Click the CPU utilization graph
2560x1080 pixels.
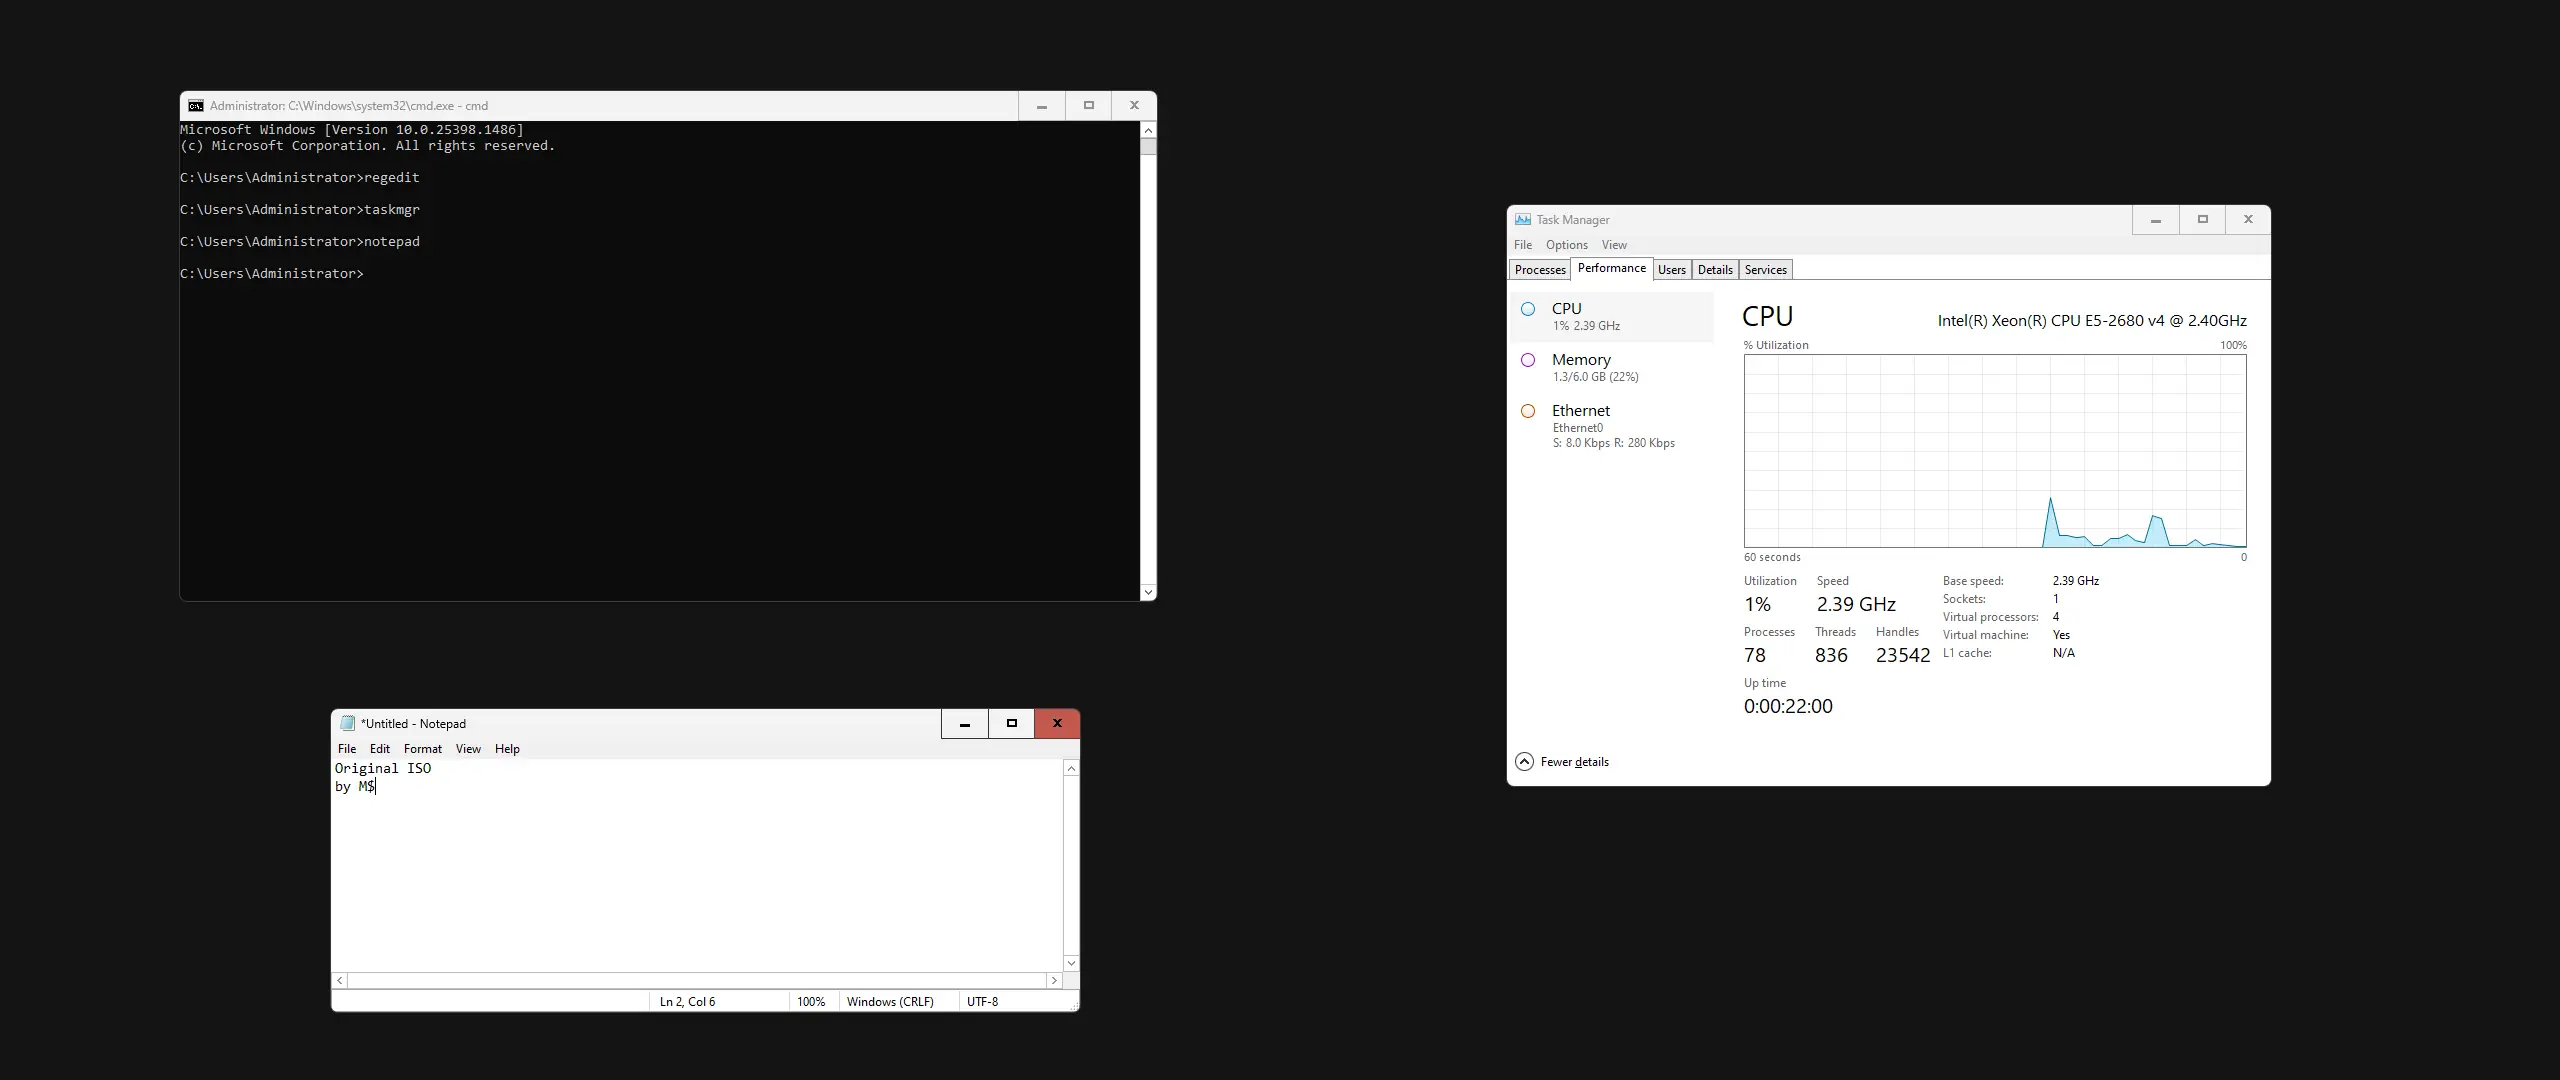click(x=1994, y=451)
